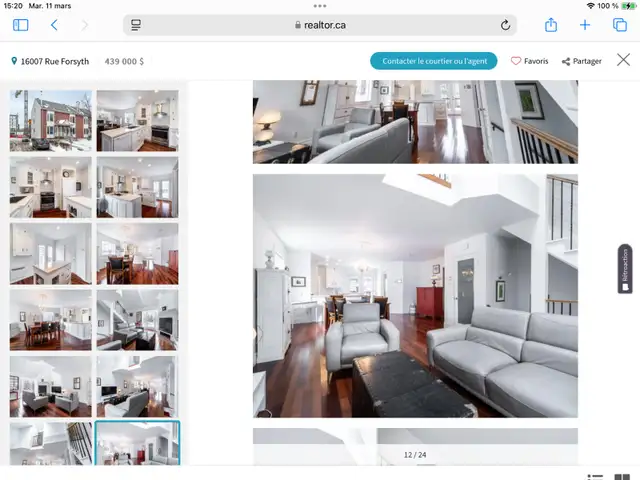Viewport: 640px width, 480px height.
Task: Toggle the Safari sidebar panel
Action: click(22, 25)
